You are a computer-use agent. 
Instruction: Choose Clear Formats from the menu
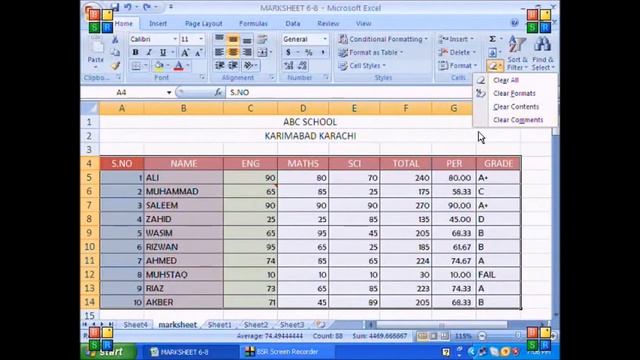[x=515, y=93]
